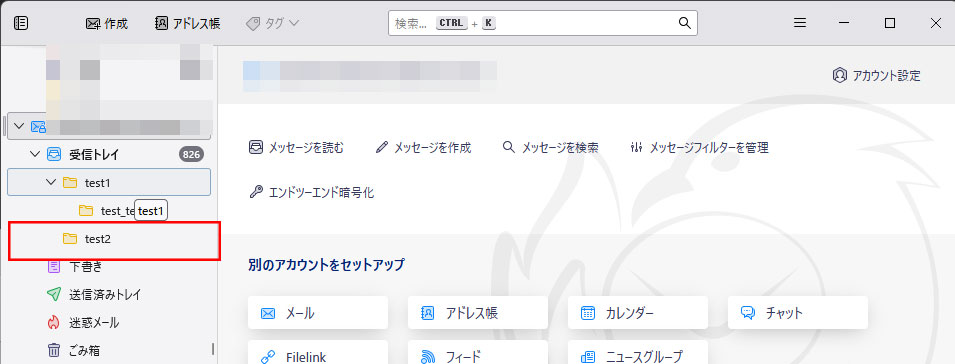
Task: Click the 826 unread count badge
Action: (x=191, y=154)
